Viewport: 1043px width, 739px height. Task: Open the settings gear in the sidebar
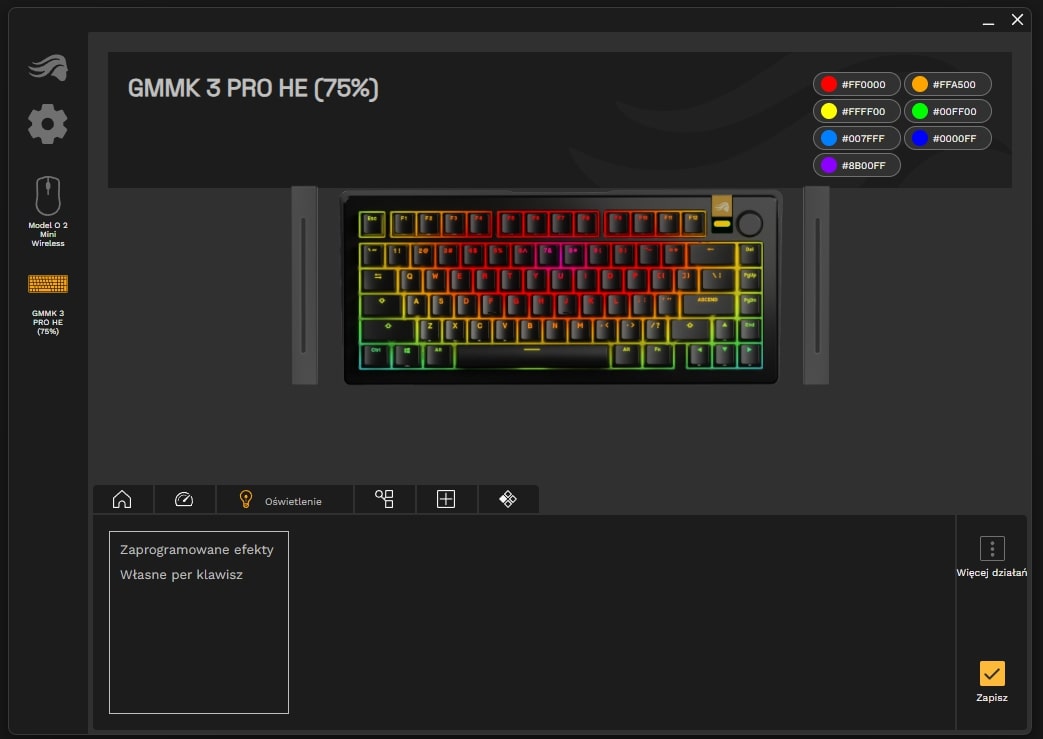48,124
